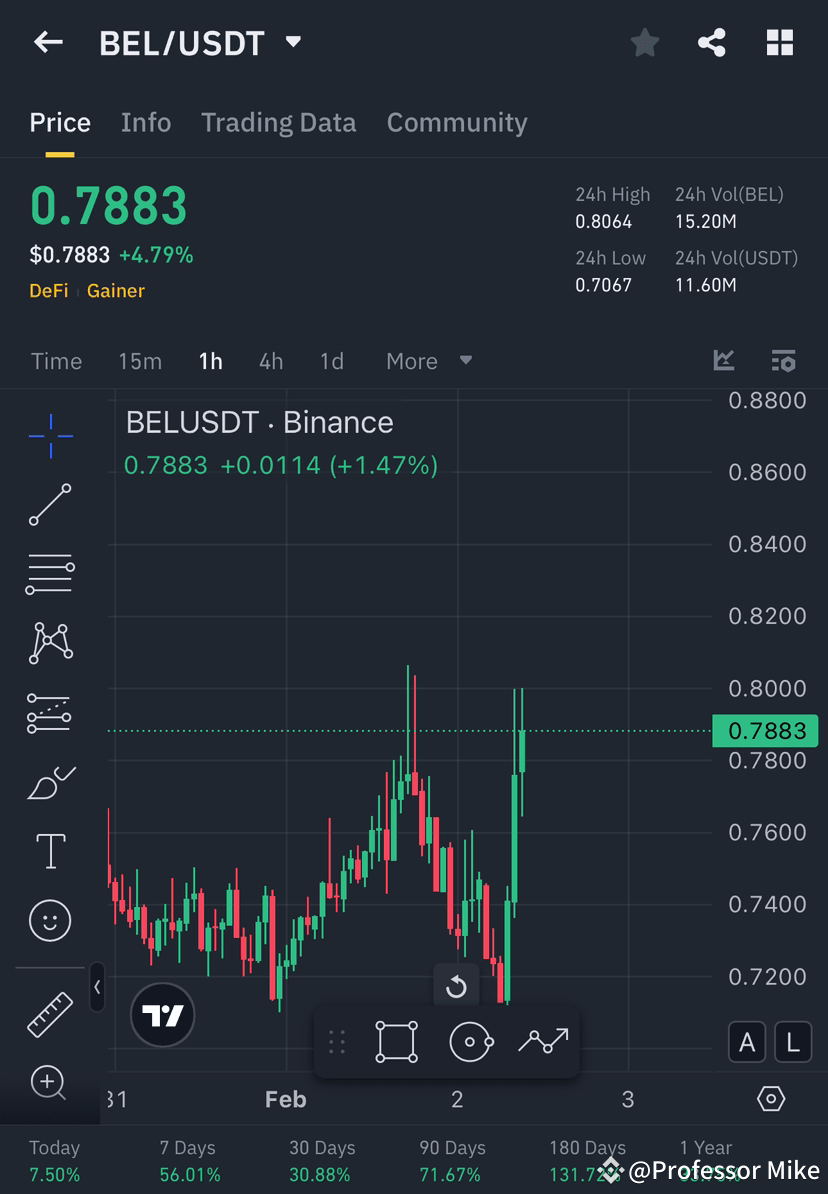
Task: Select the 4h timeframe
Action: (x=270, y=361)
